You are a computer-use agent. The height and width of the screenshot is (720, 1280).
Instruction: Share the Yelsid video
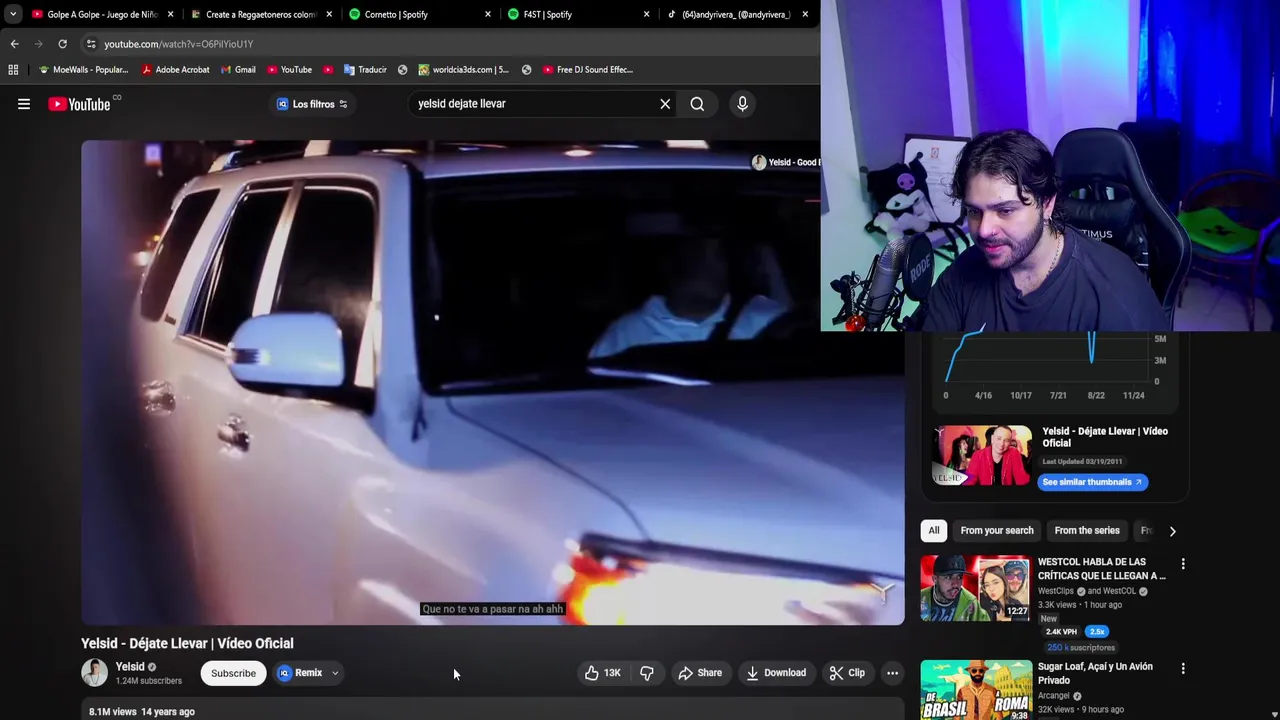click(x=700, y=673)
